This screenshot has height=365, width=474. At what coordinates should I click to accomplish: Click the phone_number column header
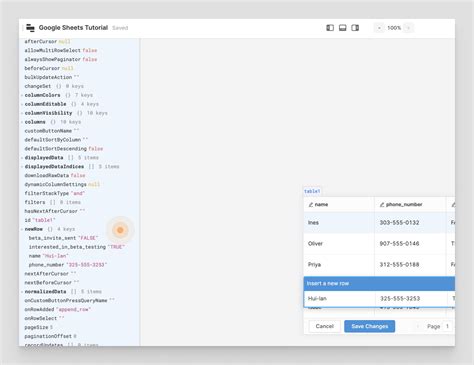(x=410, y=205)
